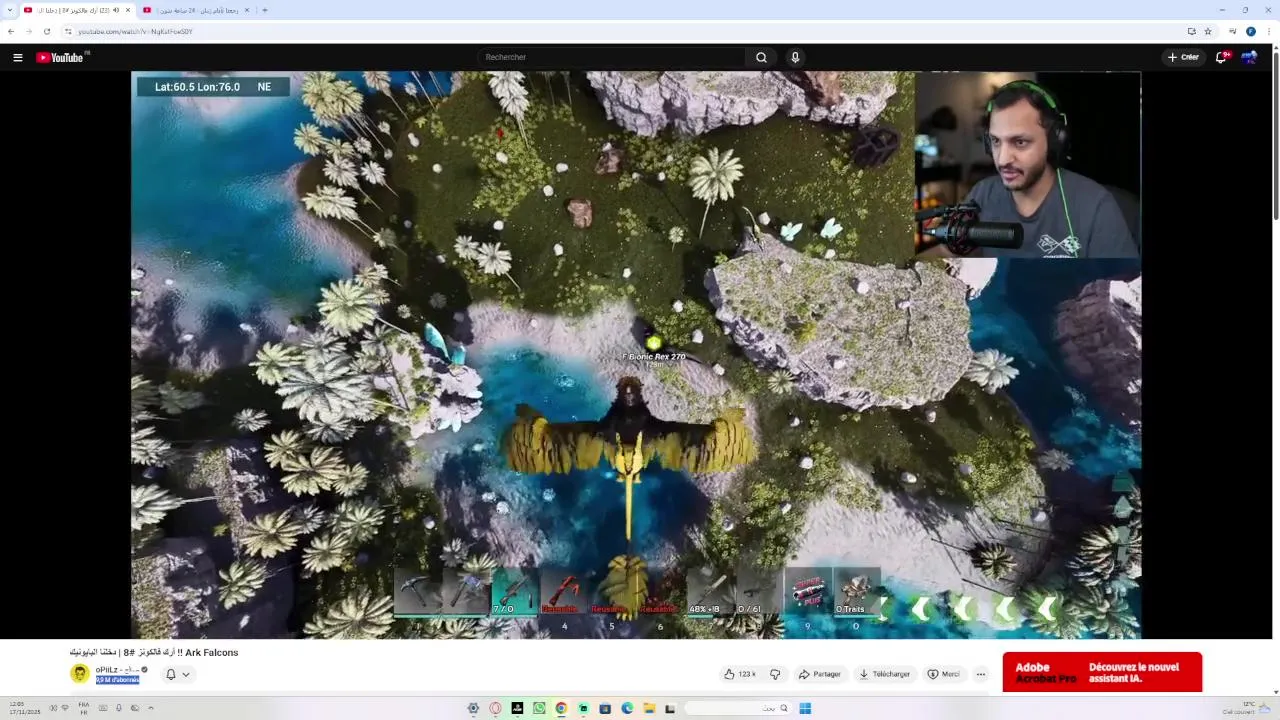Image resolution: width=1280 pixels, height=720 pixels.
Task: Open Settings gear in taskbar
Action: [x=473, y=708]
